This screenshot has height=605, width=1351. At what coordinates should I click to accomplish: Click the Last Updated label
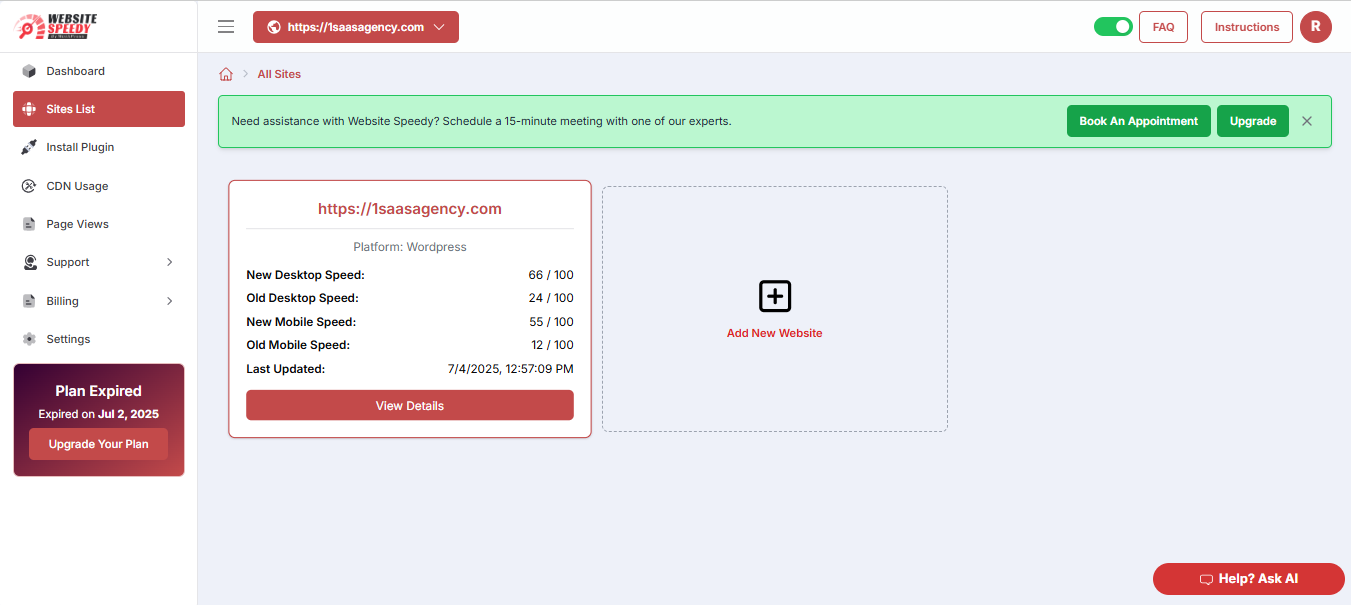pos(286,369)
